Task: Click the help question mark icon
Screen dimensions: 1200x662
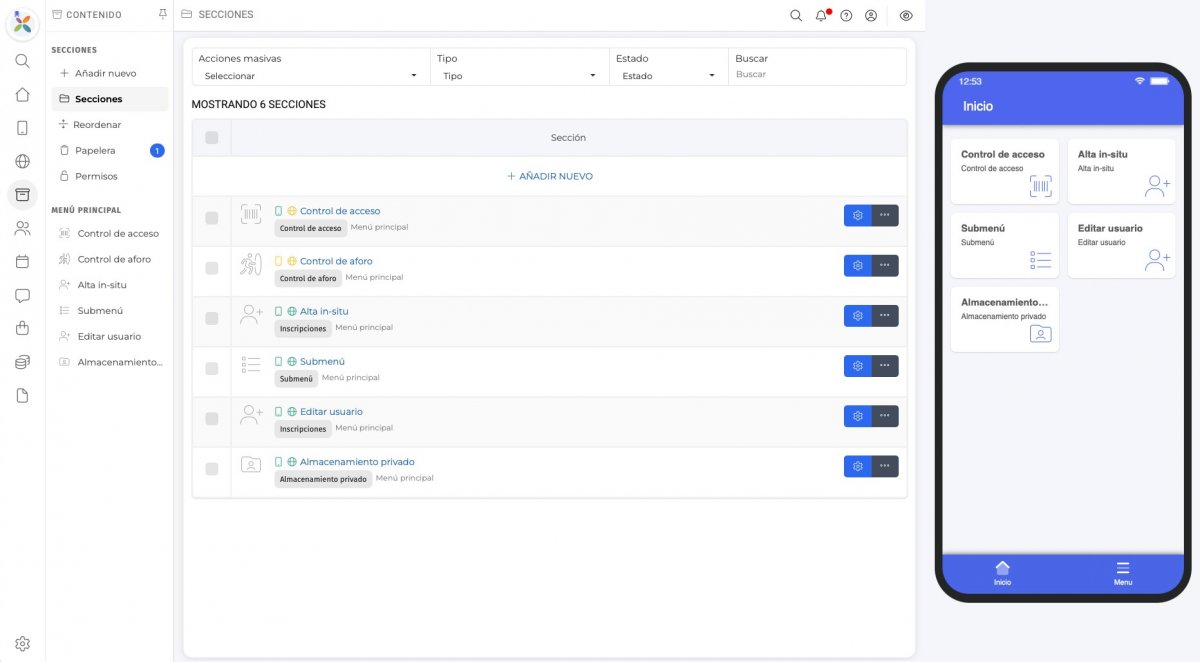Action: 846,15
